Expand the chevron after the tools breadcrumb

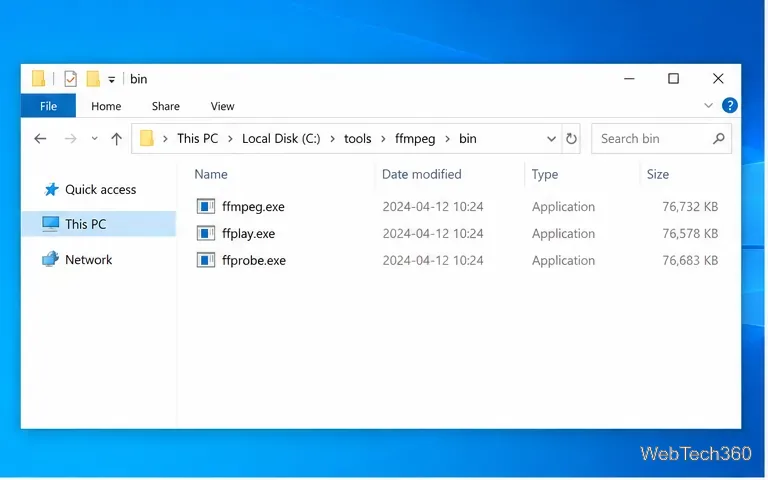(384, 139)
